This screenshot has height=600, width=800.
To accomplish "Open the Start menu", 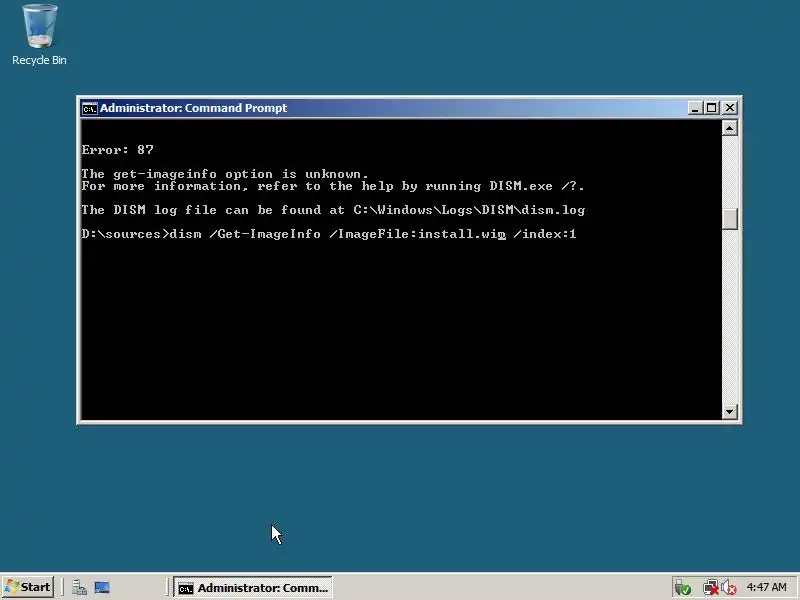I will (28, 587).
